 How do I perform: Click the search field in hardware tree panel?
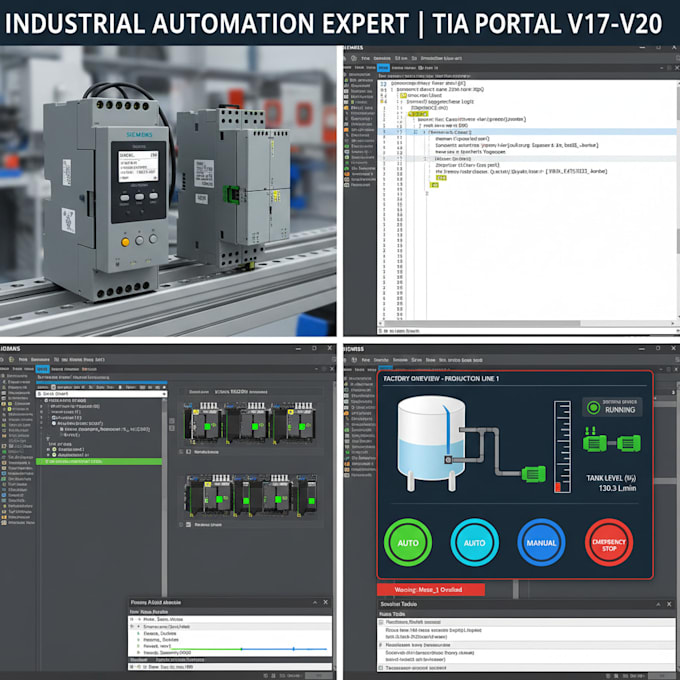tap(99, 394)
